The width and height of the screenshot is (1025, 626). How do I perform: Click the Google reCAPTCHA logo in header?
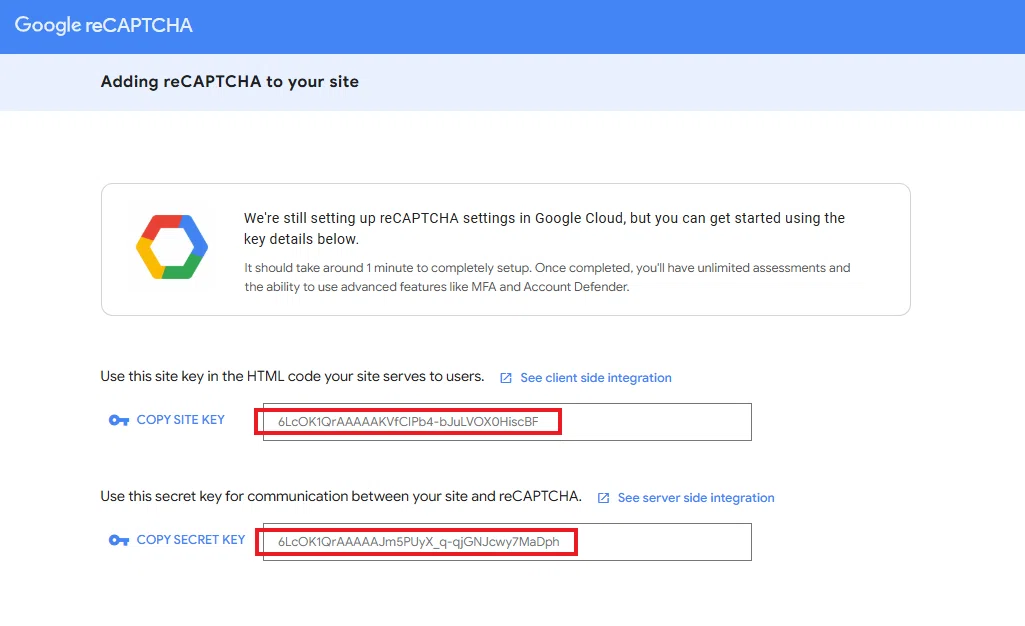(103, 25)
